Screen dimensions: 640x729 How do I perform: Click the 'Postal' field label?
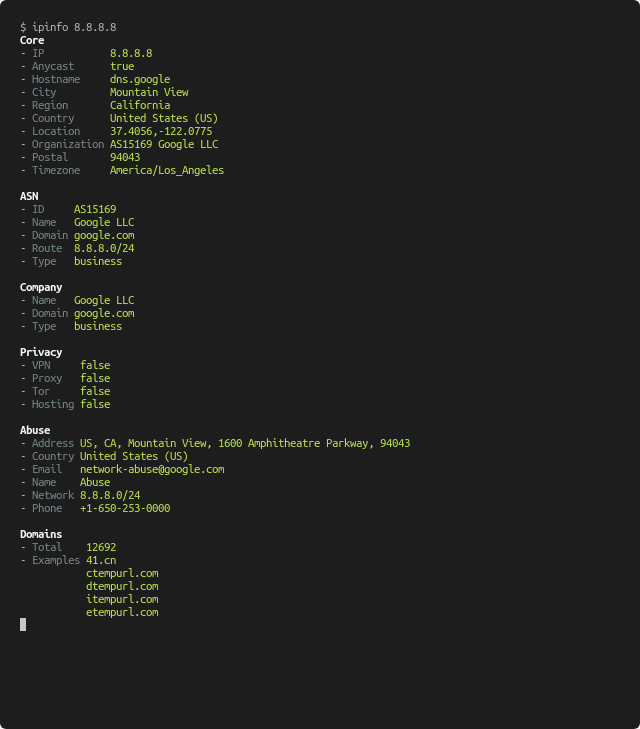click(x=50, y=158)
